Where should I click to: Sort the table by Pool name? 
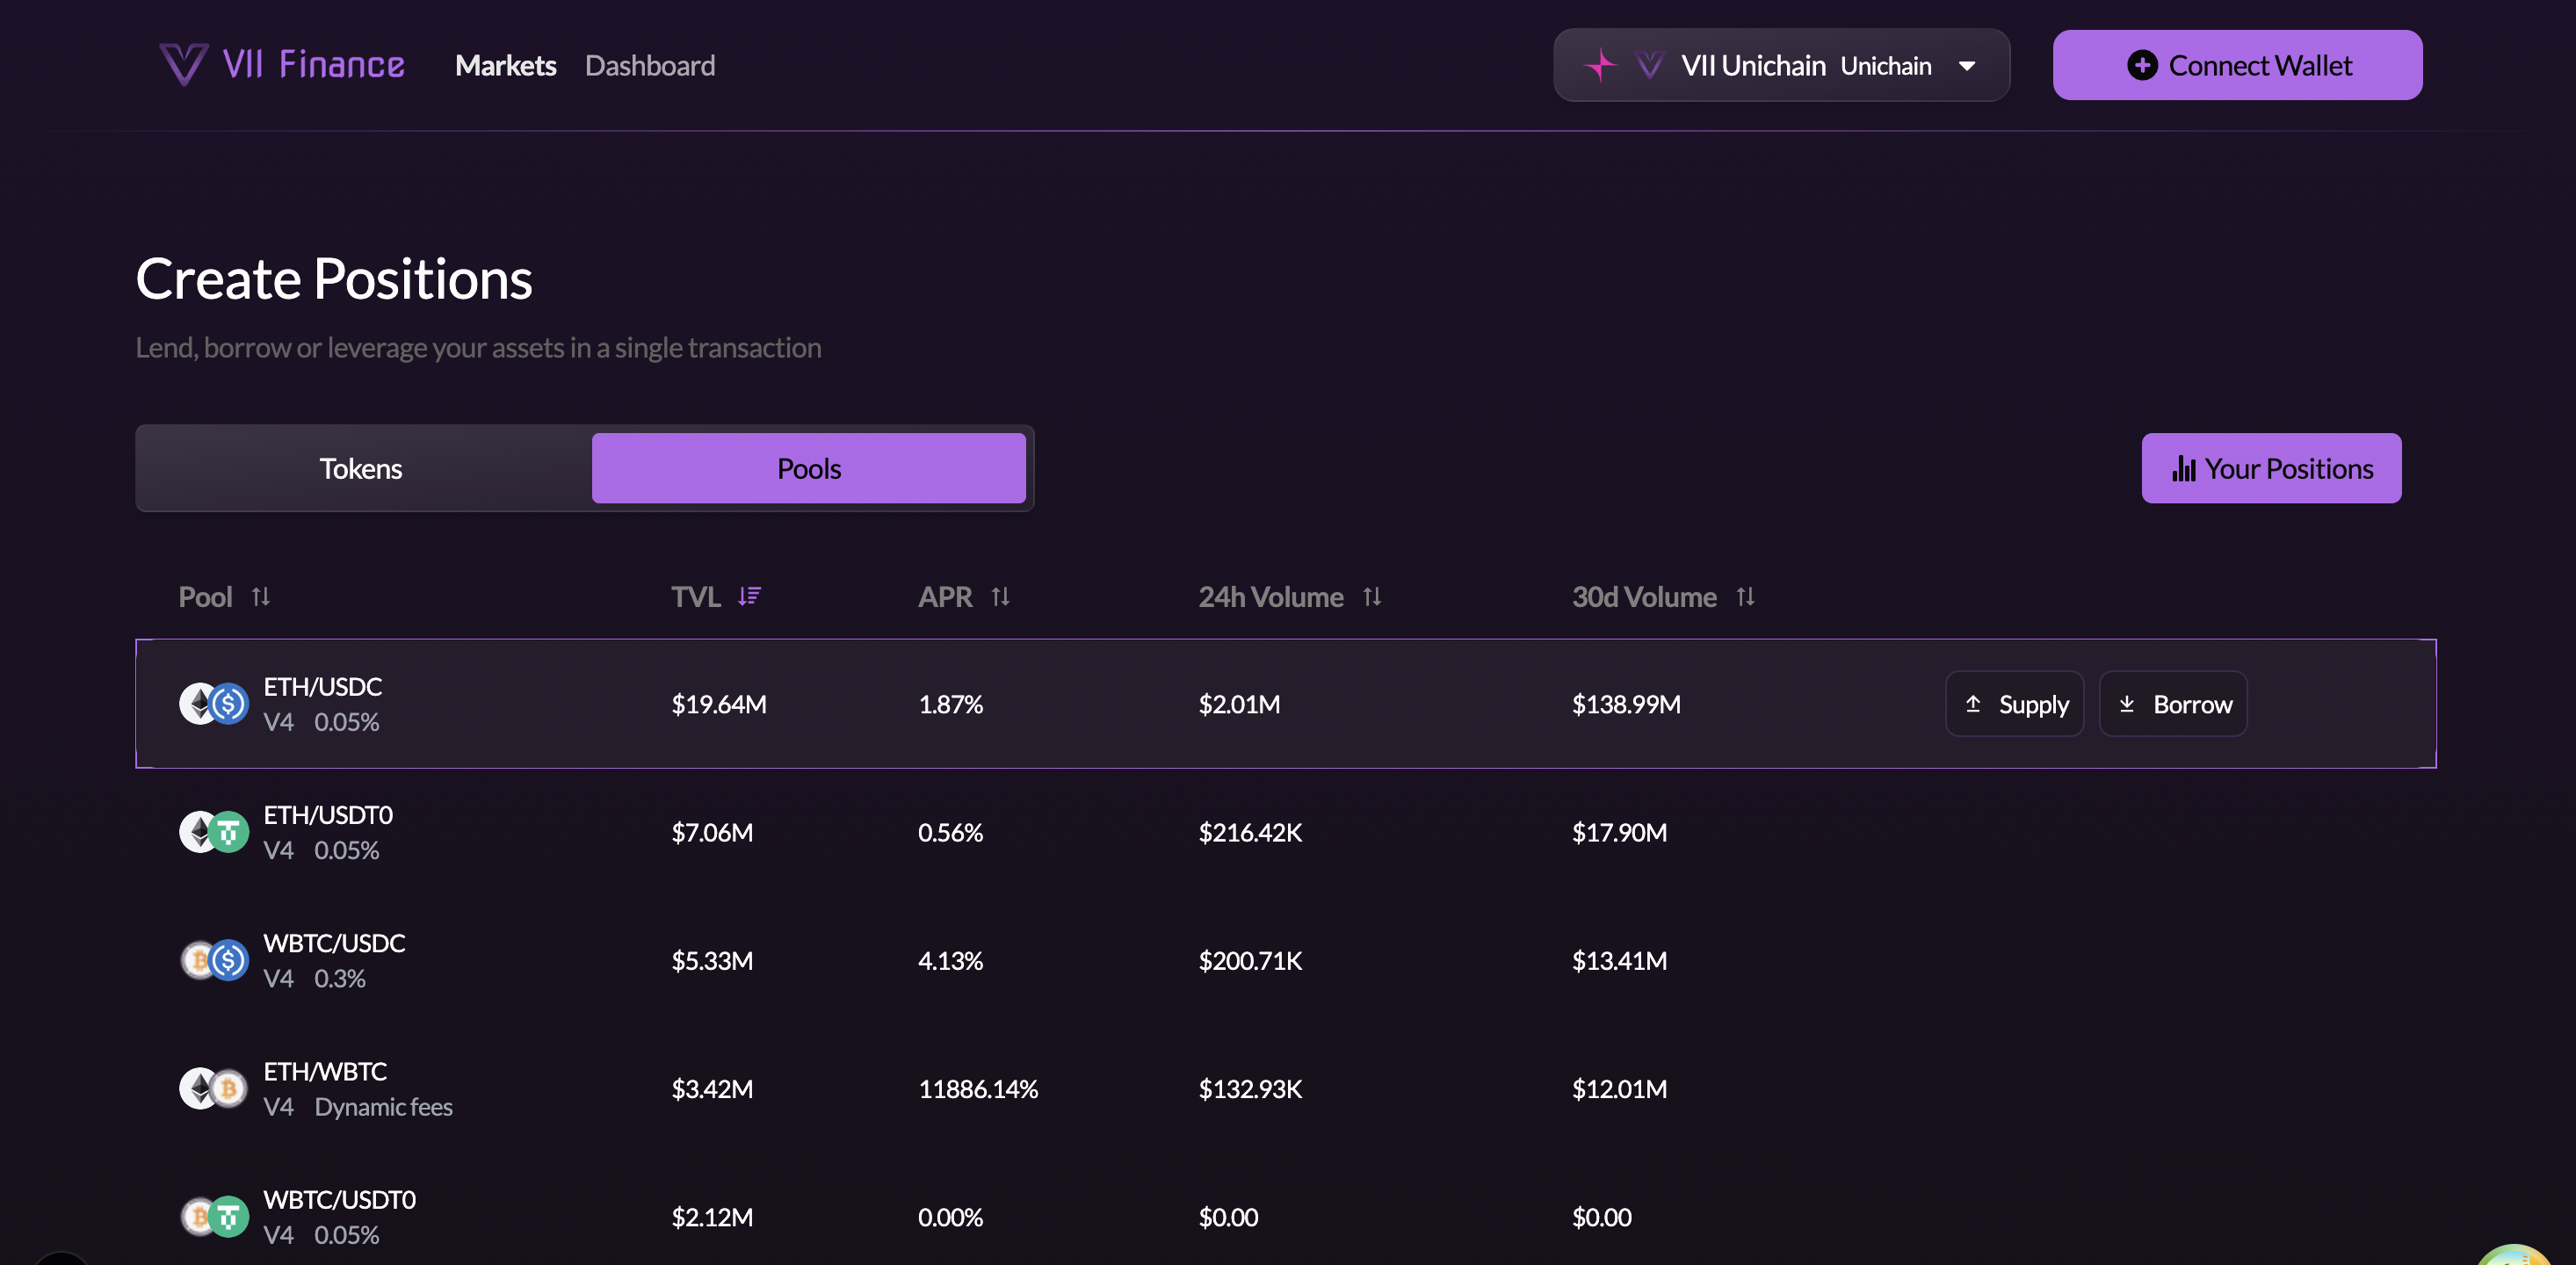tap(261, 597)
